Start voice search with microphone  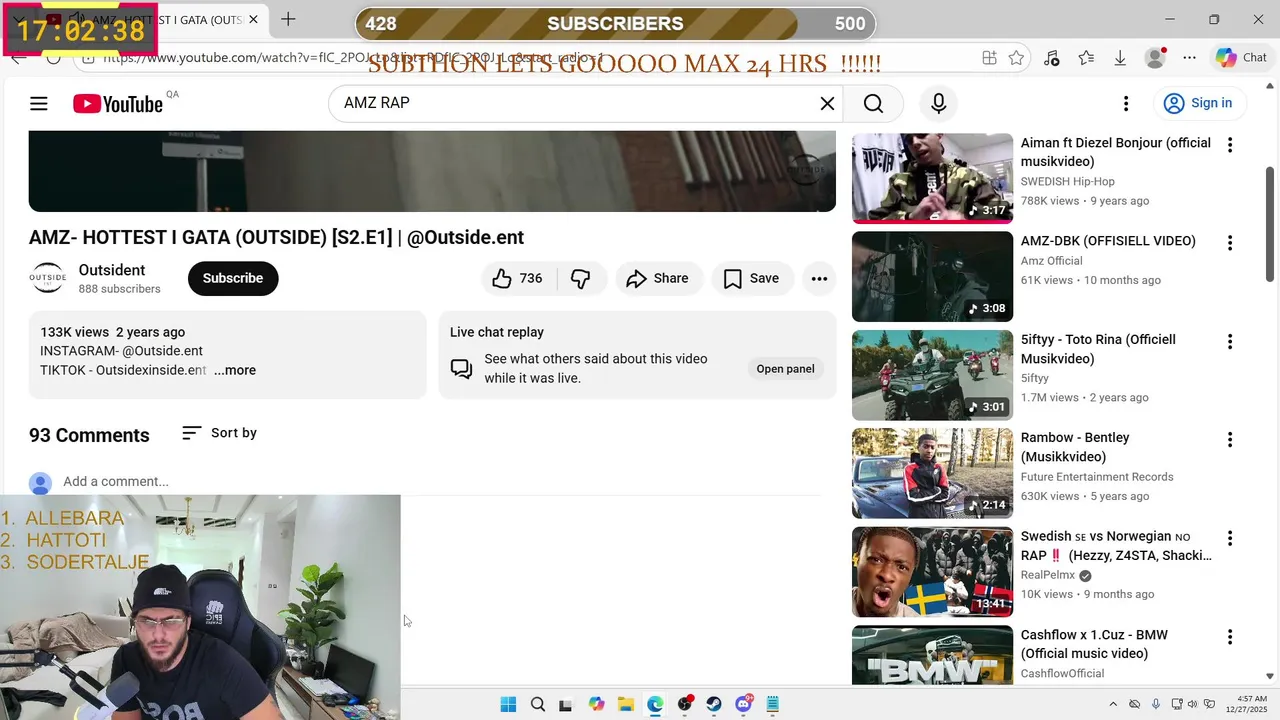(938, 103)
